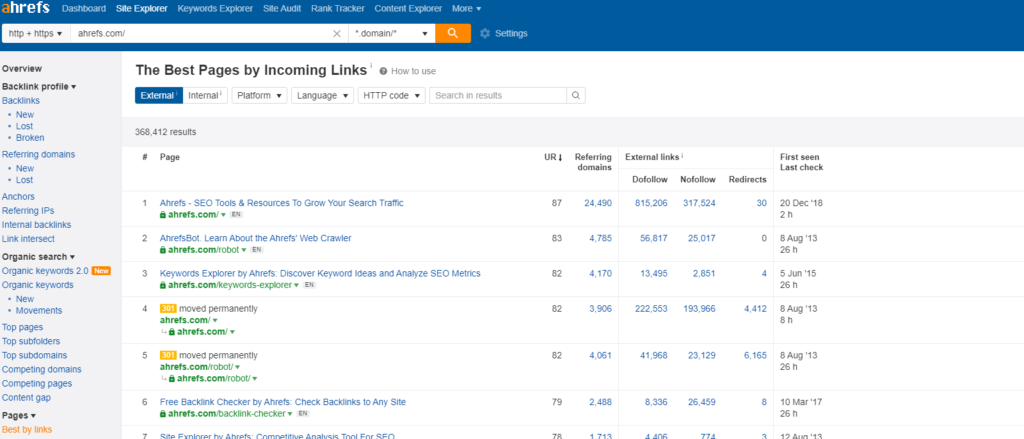Click the lock icon beside ahrefs.com/backlink-checker
This screenshot has width=1024, height=439.
click(163, 414)
